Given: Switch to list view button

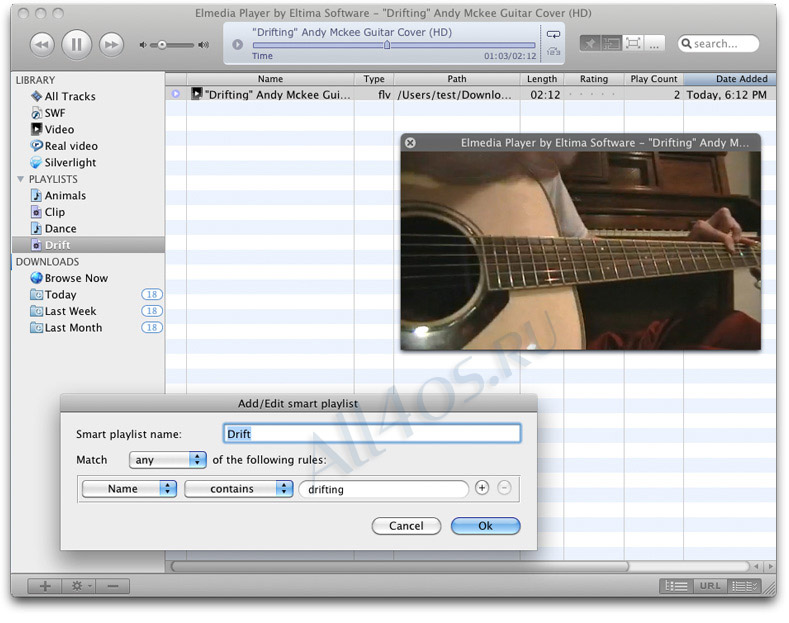Looking at the screenshot, I should [x=676, y=586].
